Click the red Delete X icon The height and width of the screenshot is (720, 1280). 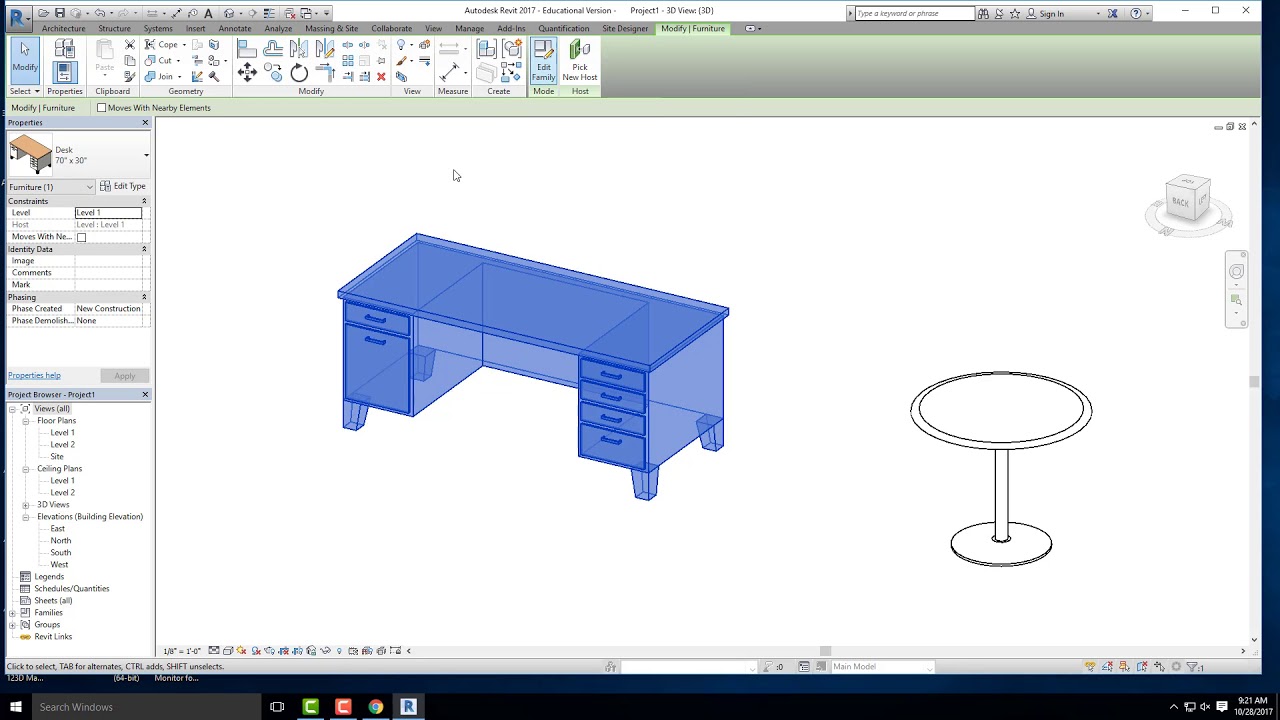(381, 77)
